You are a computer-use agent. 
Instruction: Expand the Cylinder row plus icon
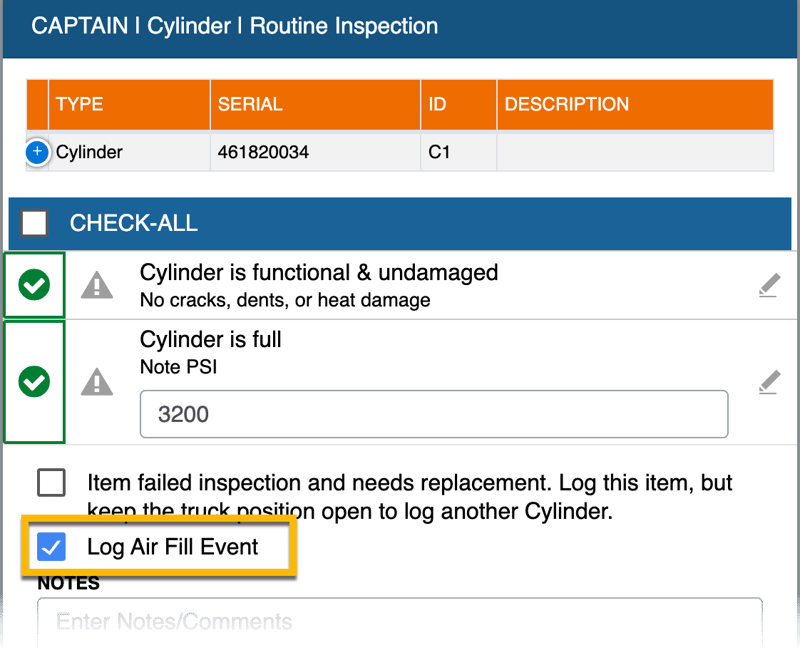[37, 153]
